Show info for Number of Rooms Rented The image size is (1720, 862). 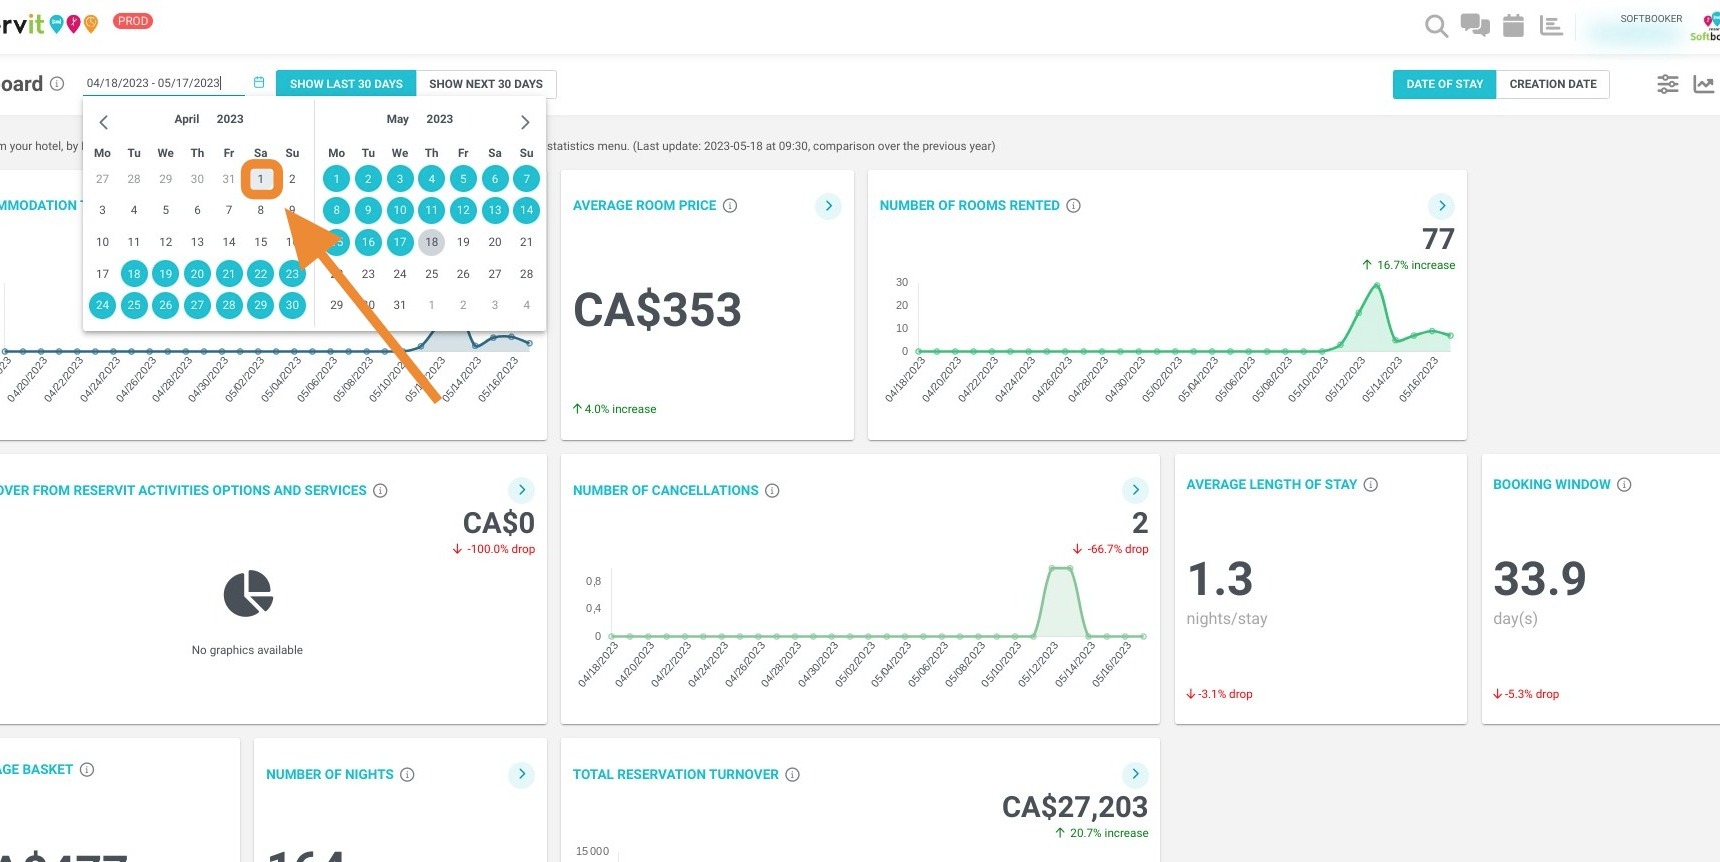tap(1073, 206)
